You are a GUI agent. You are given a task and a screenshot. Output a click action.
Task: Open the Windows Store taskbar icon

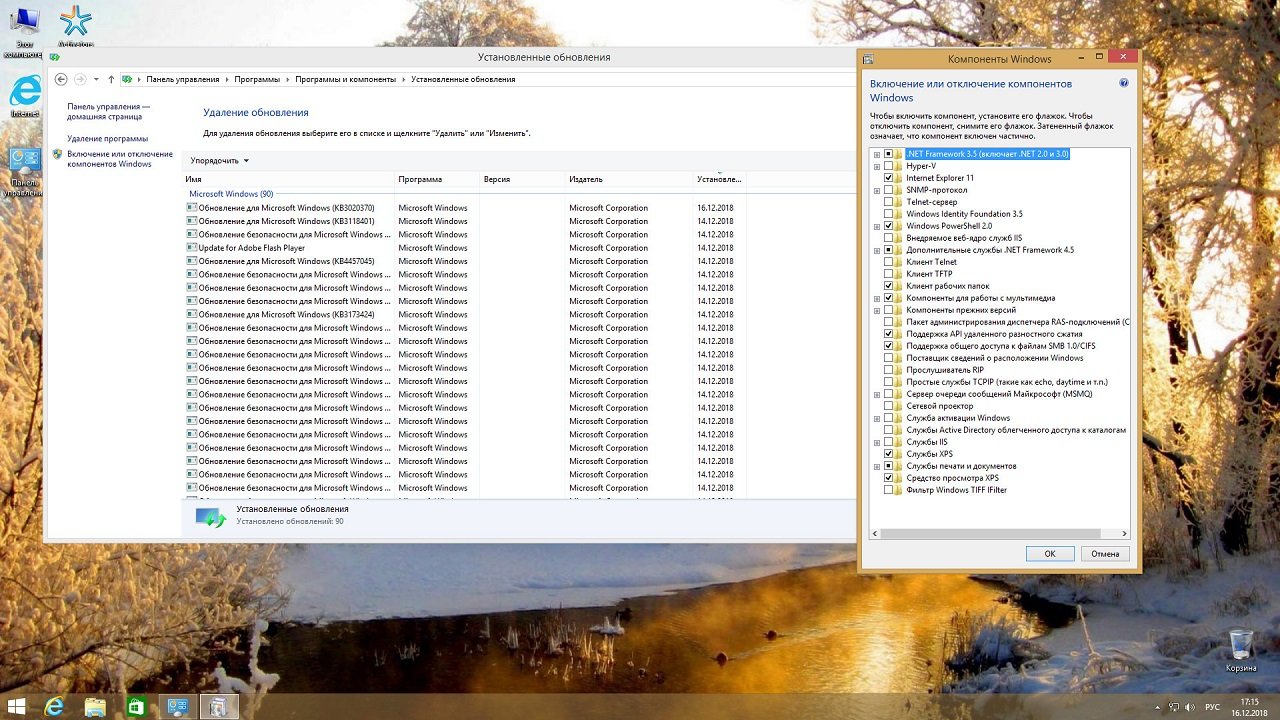point(136,706)
